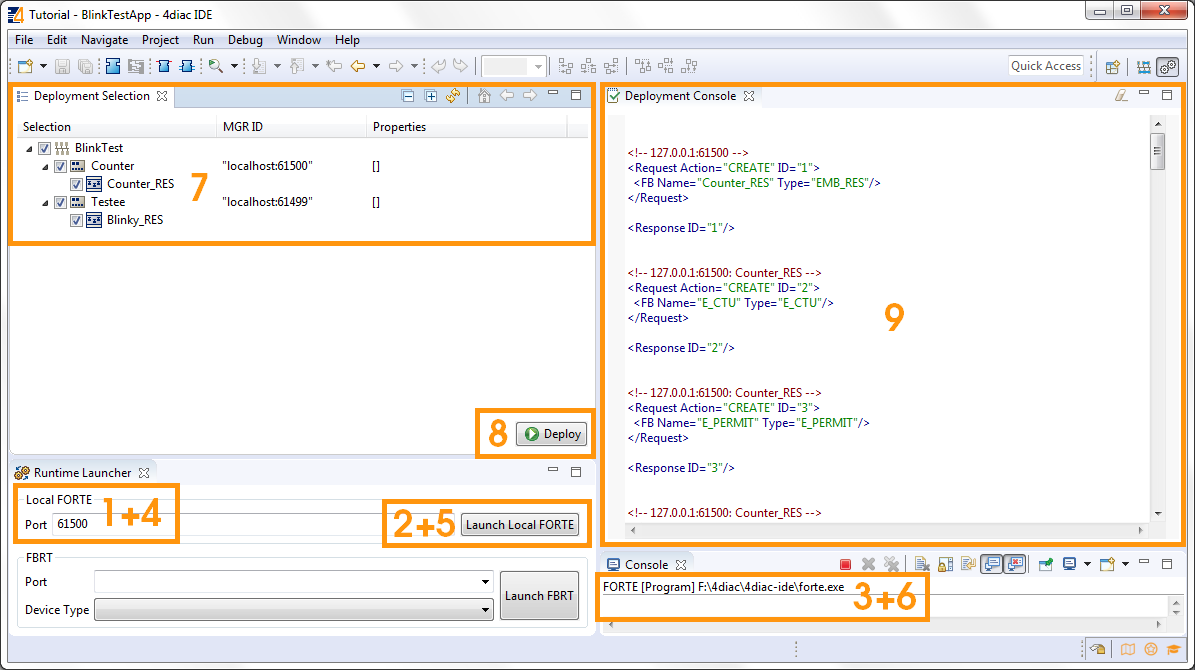Uncheck the Blinky_RES resource checkbox
The height and width of the screenshot is (670, 1195).
77,220
